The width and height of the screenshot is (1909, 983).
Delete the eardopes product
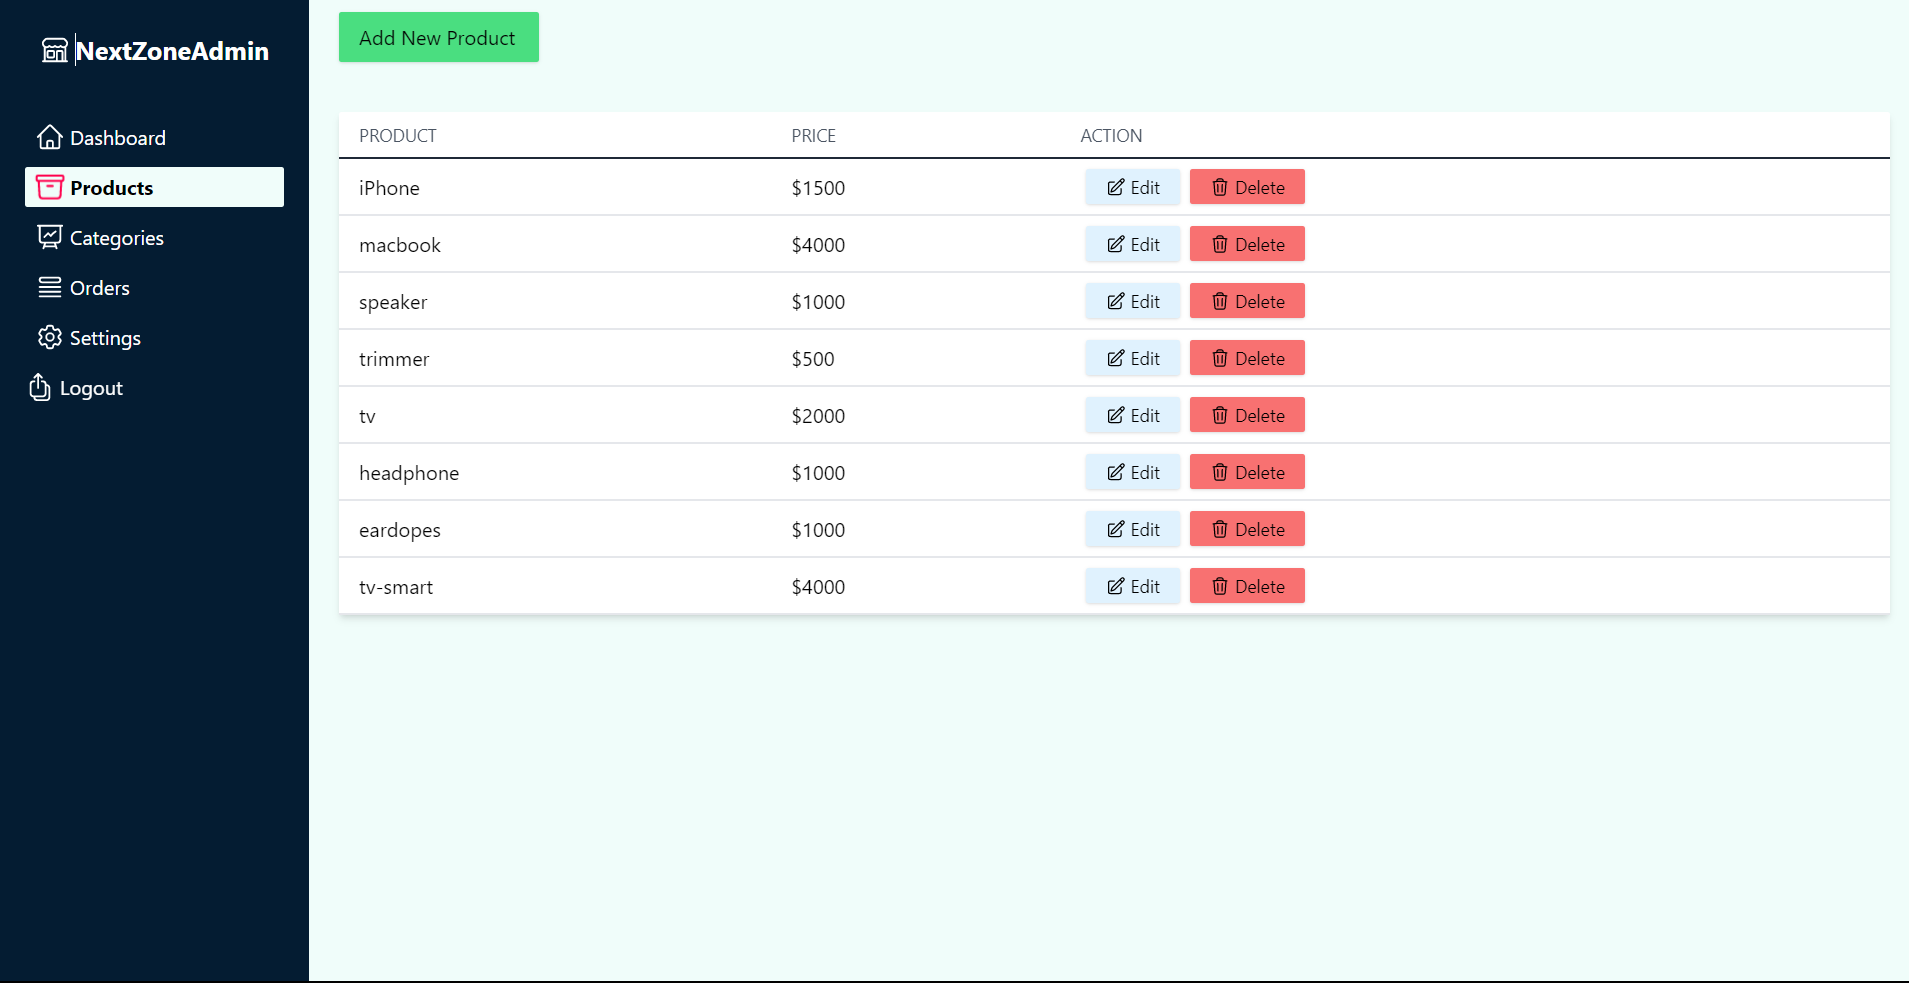click(1246, 528)
